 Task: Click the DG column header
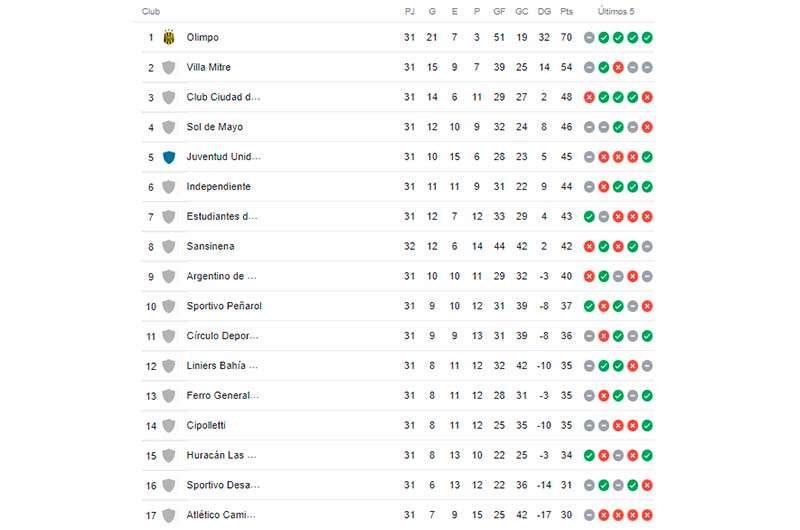click(544, 11)
